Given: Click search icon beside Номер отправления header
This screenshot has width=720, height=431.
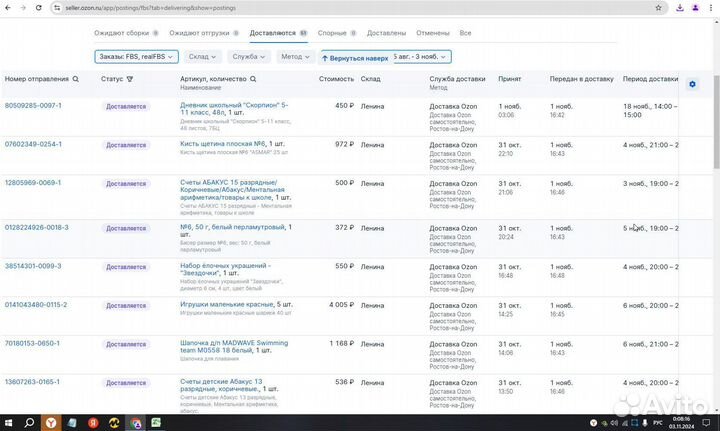Looking at the screenshot, I should point(76,79).
